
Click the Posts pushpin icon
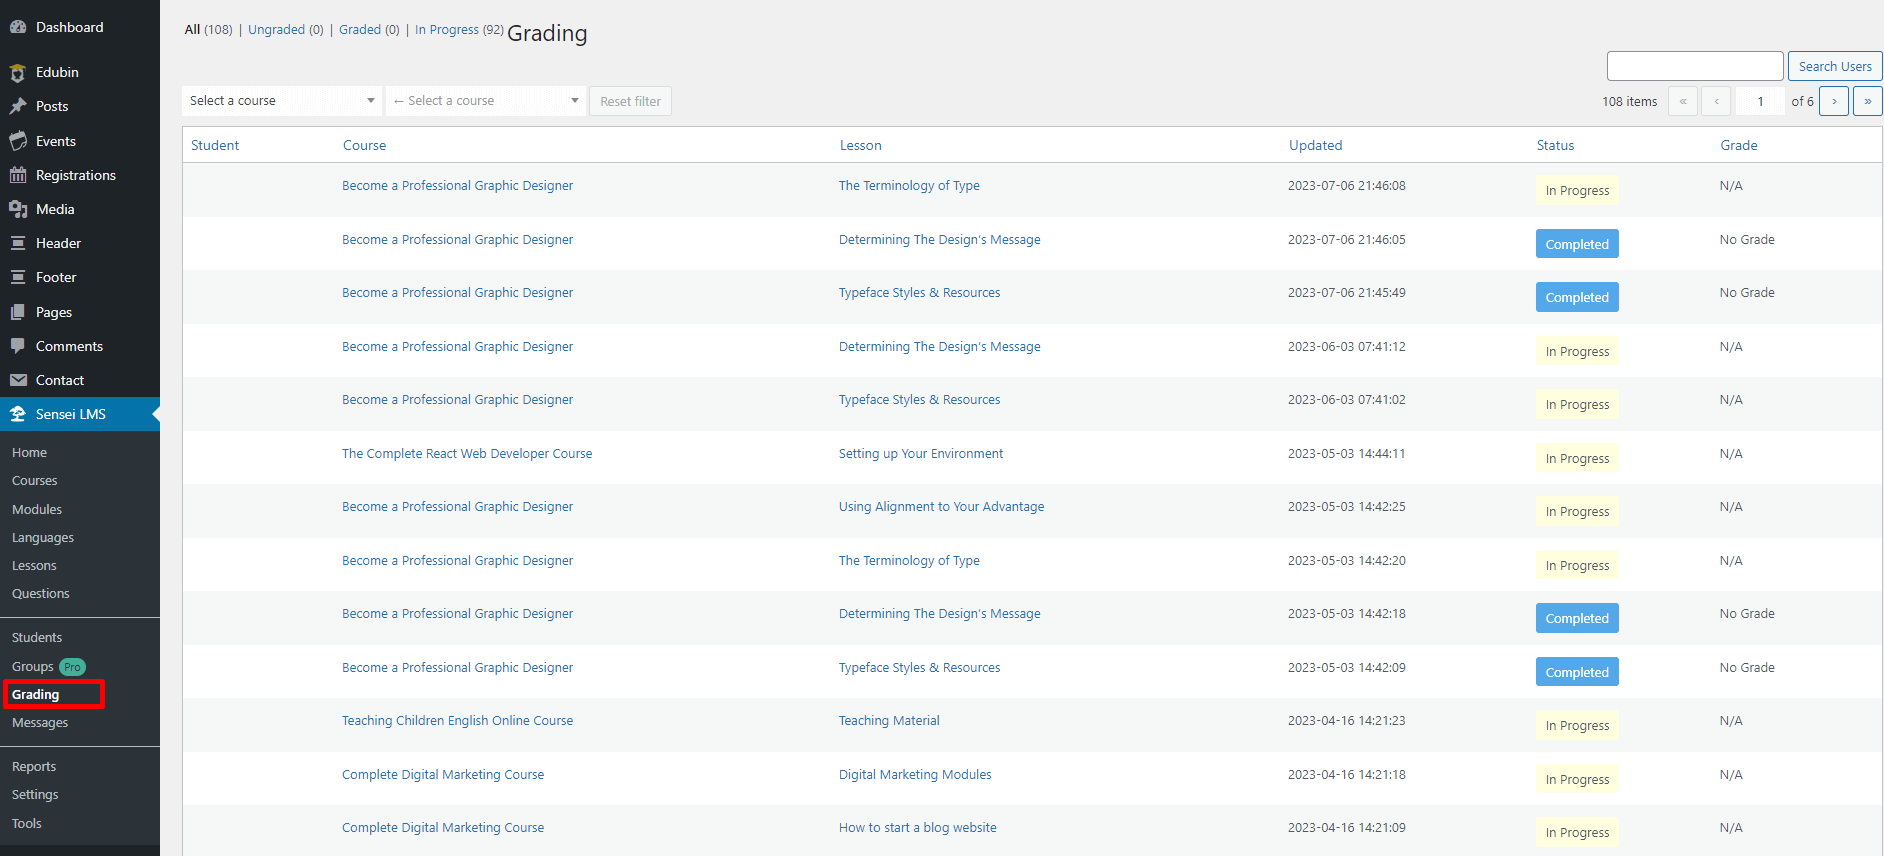pyautogui.click(x=18, y=106)
